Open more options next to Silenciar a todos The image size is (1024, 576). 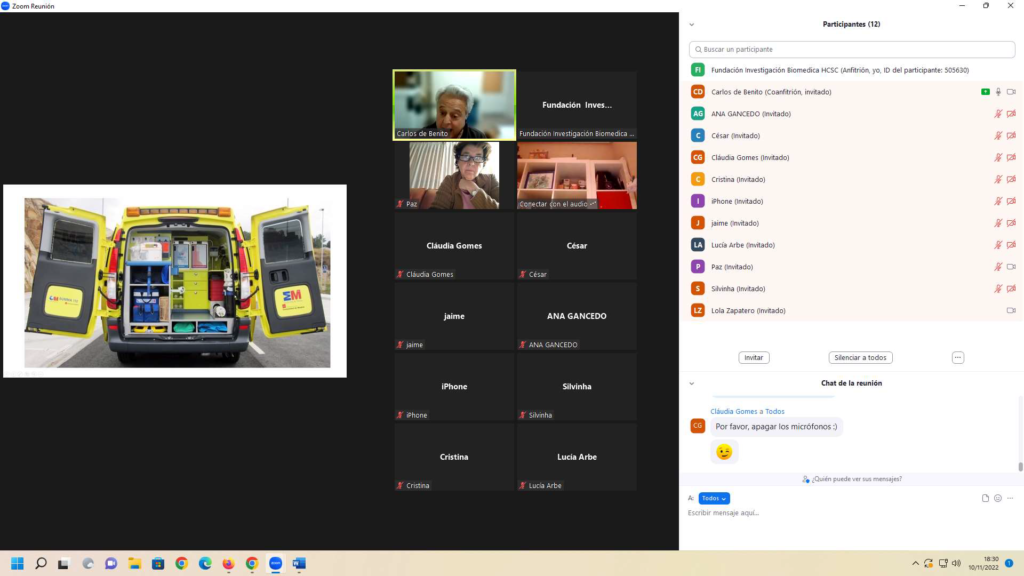[957, 358]
